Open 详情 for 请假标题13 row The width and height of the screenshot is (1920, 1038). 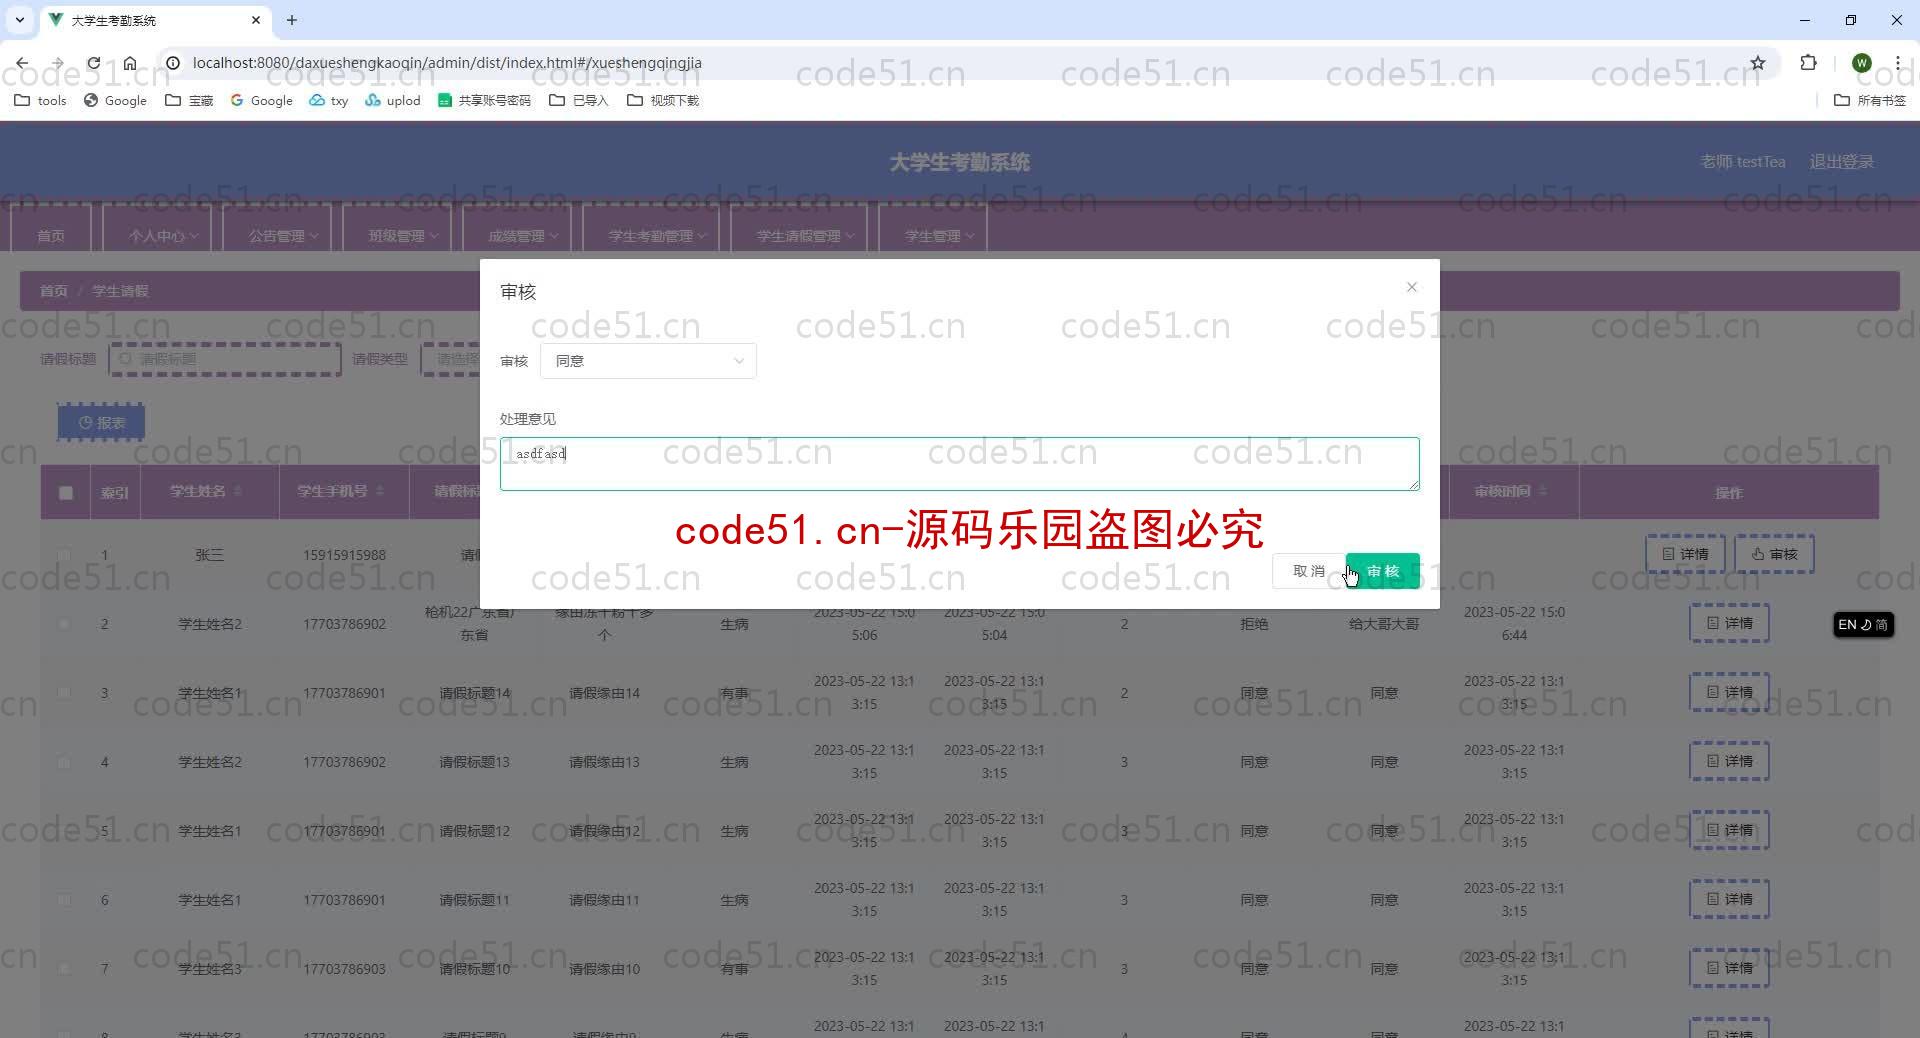coord(1729,761)
